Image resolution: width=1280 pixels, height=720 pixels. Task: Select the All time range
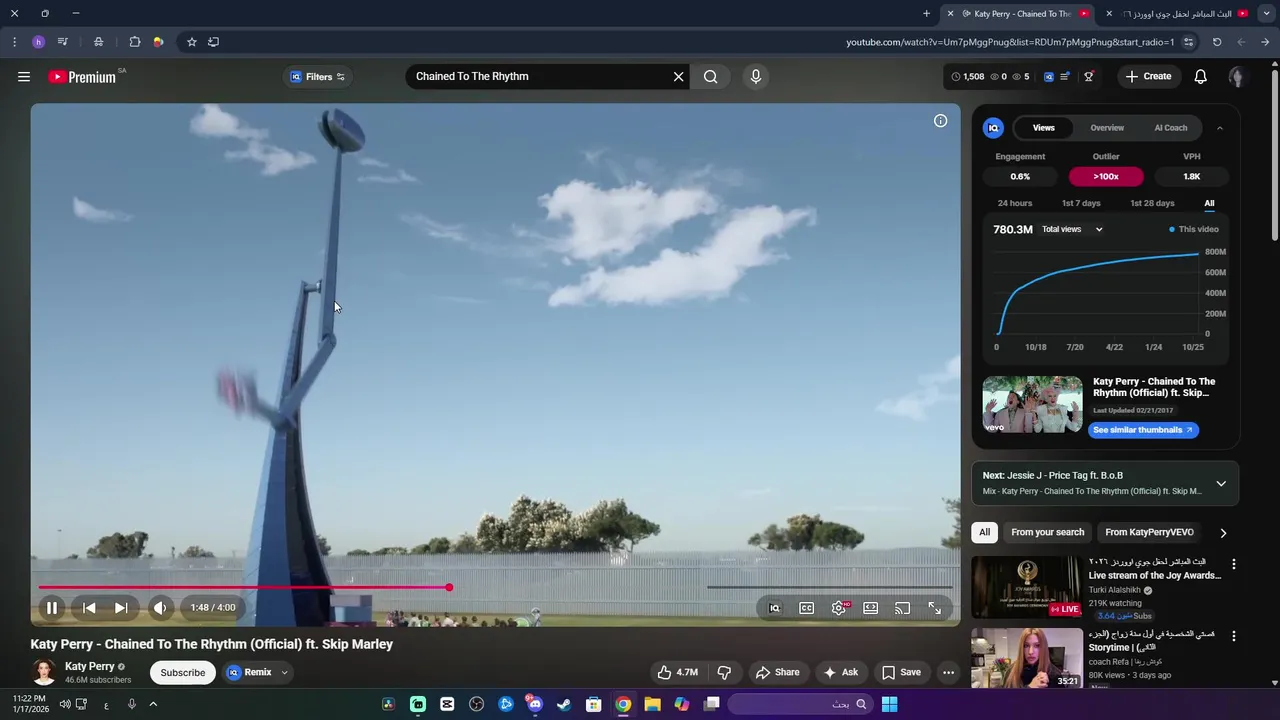click(1209, 203)
